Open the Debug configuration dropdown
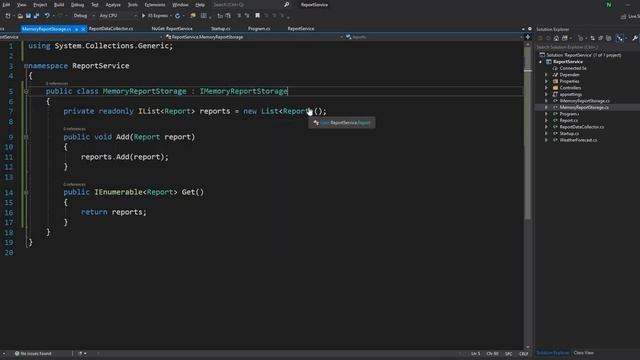This screenshot has width=640, height=360. pyautogui.click(x=84, y=16)
